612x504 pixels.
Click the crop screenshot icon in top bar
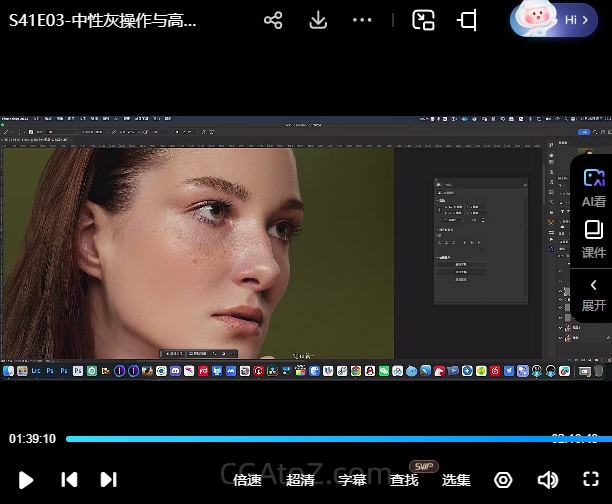pos(467,21)
